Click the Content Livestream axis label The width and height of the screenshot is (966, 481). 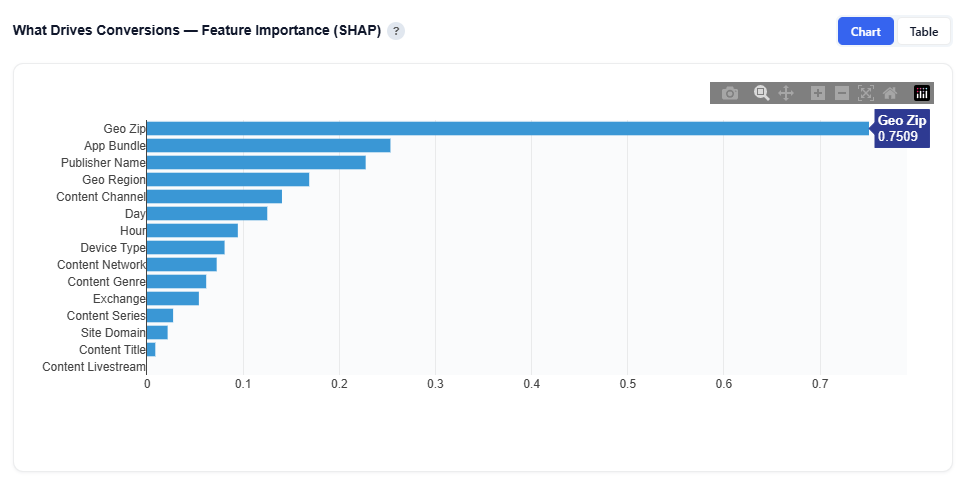click(94, 367)
